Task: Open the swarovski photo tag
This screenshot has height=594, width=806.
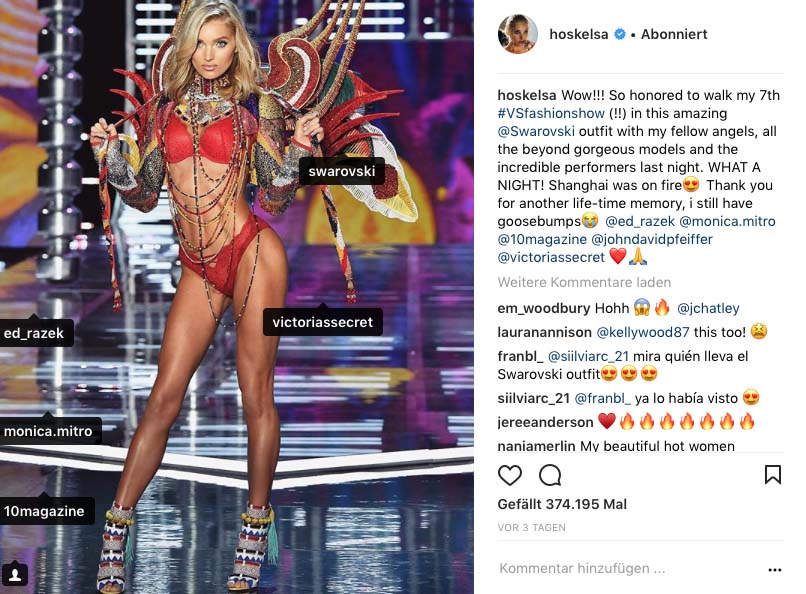Action: 342,172
